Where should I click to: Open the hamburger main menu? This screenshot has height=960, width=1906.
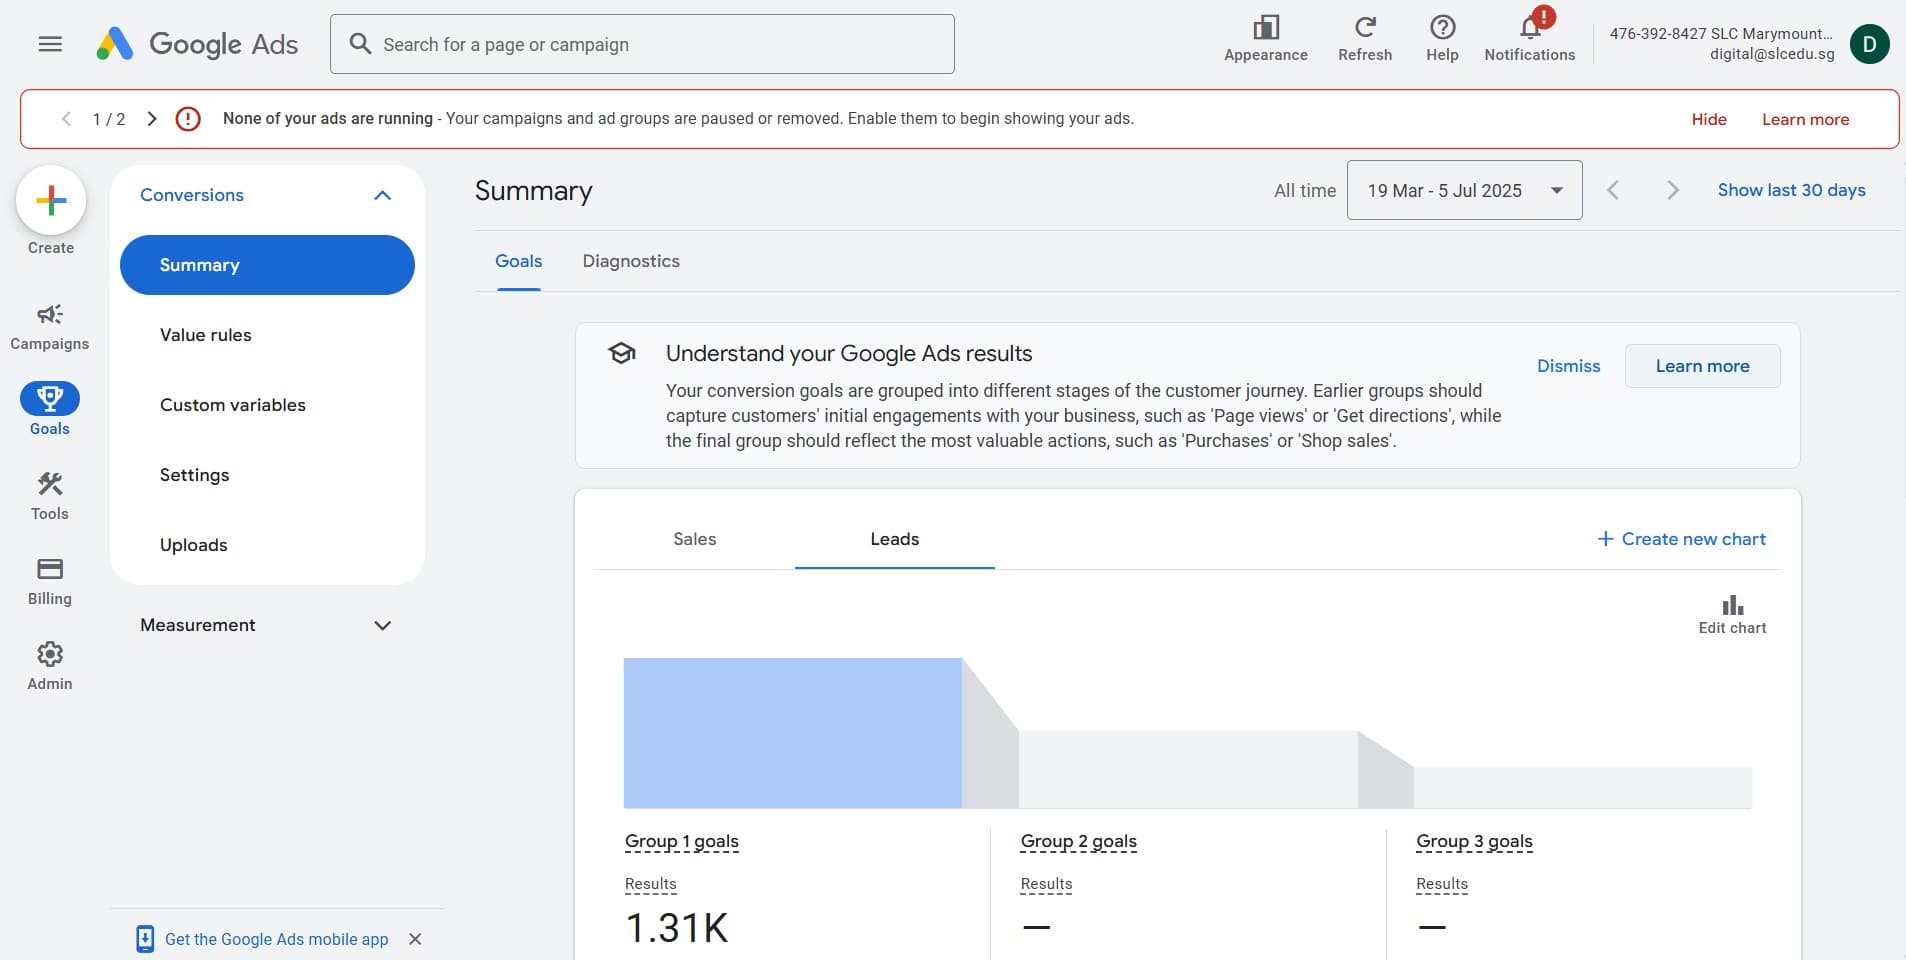50,44
